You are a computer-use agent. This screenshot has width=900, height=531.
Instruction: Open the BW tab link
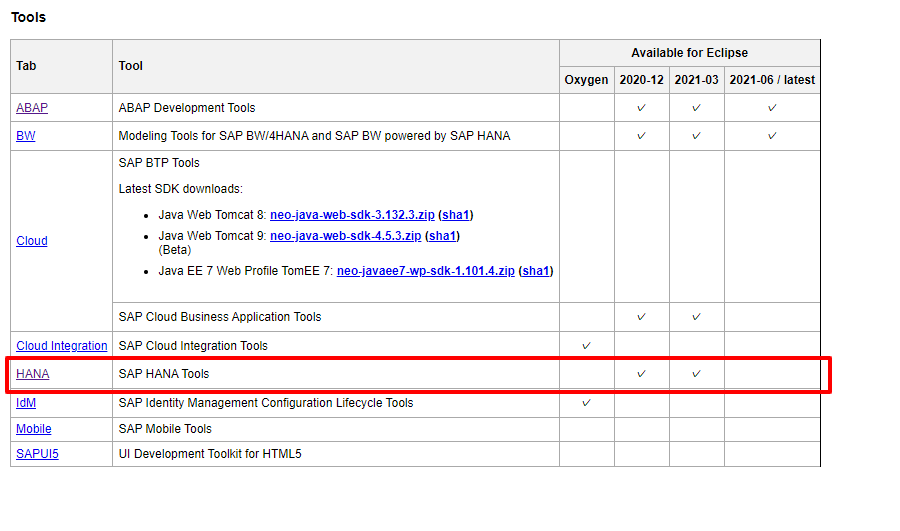coord(26,136)
